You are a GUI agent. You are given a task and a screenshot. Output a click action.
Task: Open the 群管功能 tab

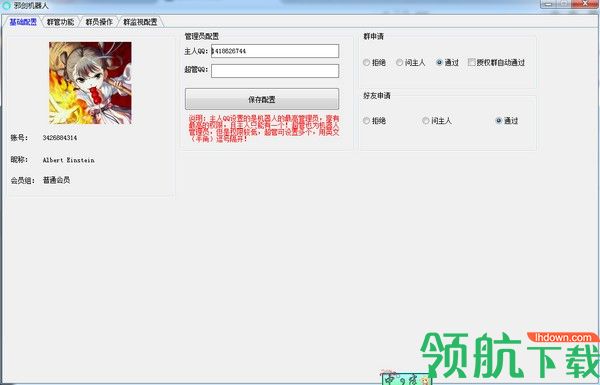(x=60, y=22)
